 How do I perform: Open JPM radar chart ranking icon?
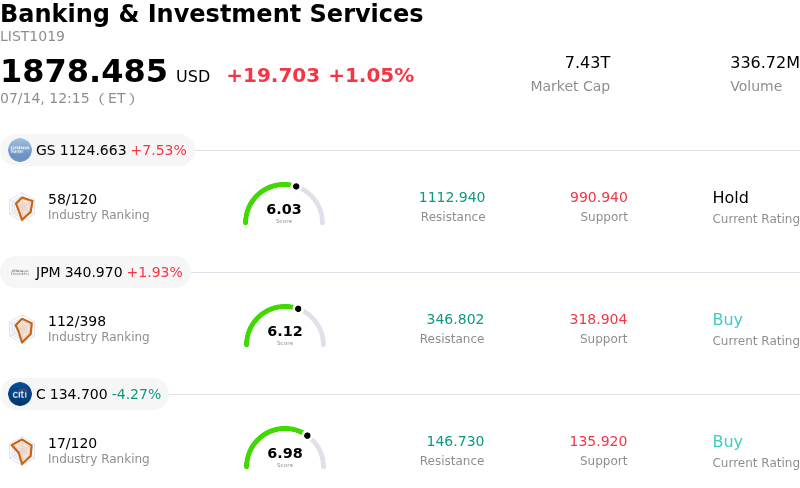[22, 329]
